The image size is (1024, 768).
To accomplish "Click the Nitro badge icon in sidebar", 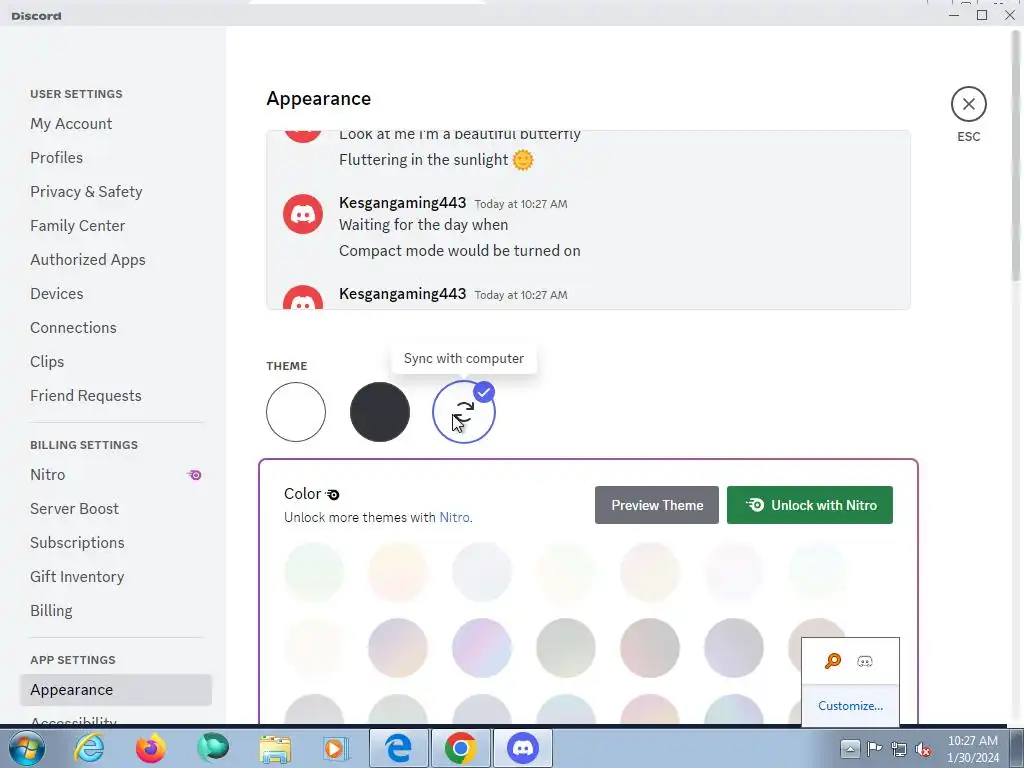I will [x=194, y=475].
